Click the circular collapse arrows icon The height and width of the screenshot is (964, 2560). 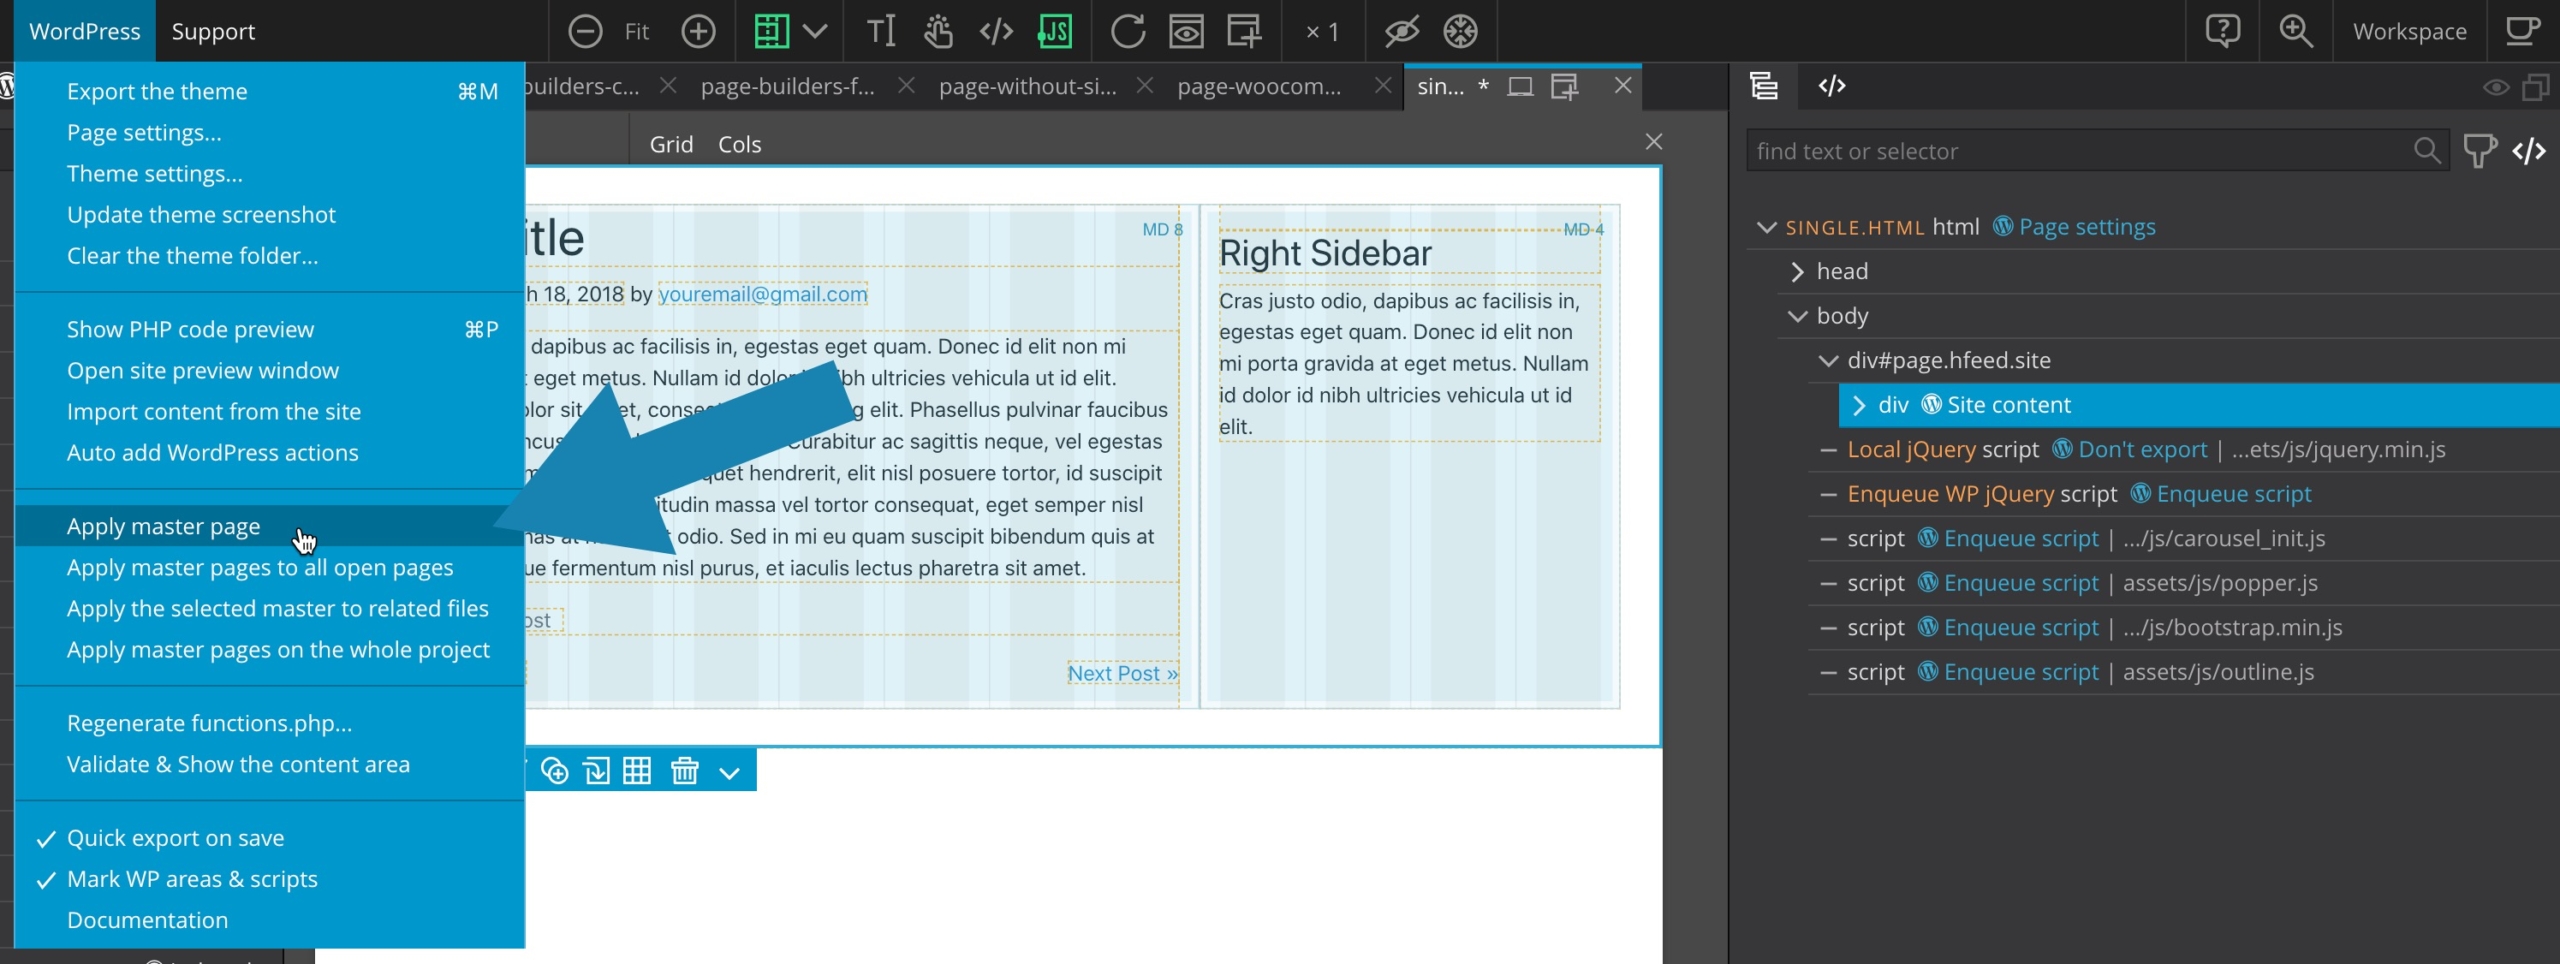pyautogui.click(x=1461, y=31)
